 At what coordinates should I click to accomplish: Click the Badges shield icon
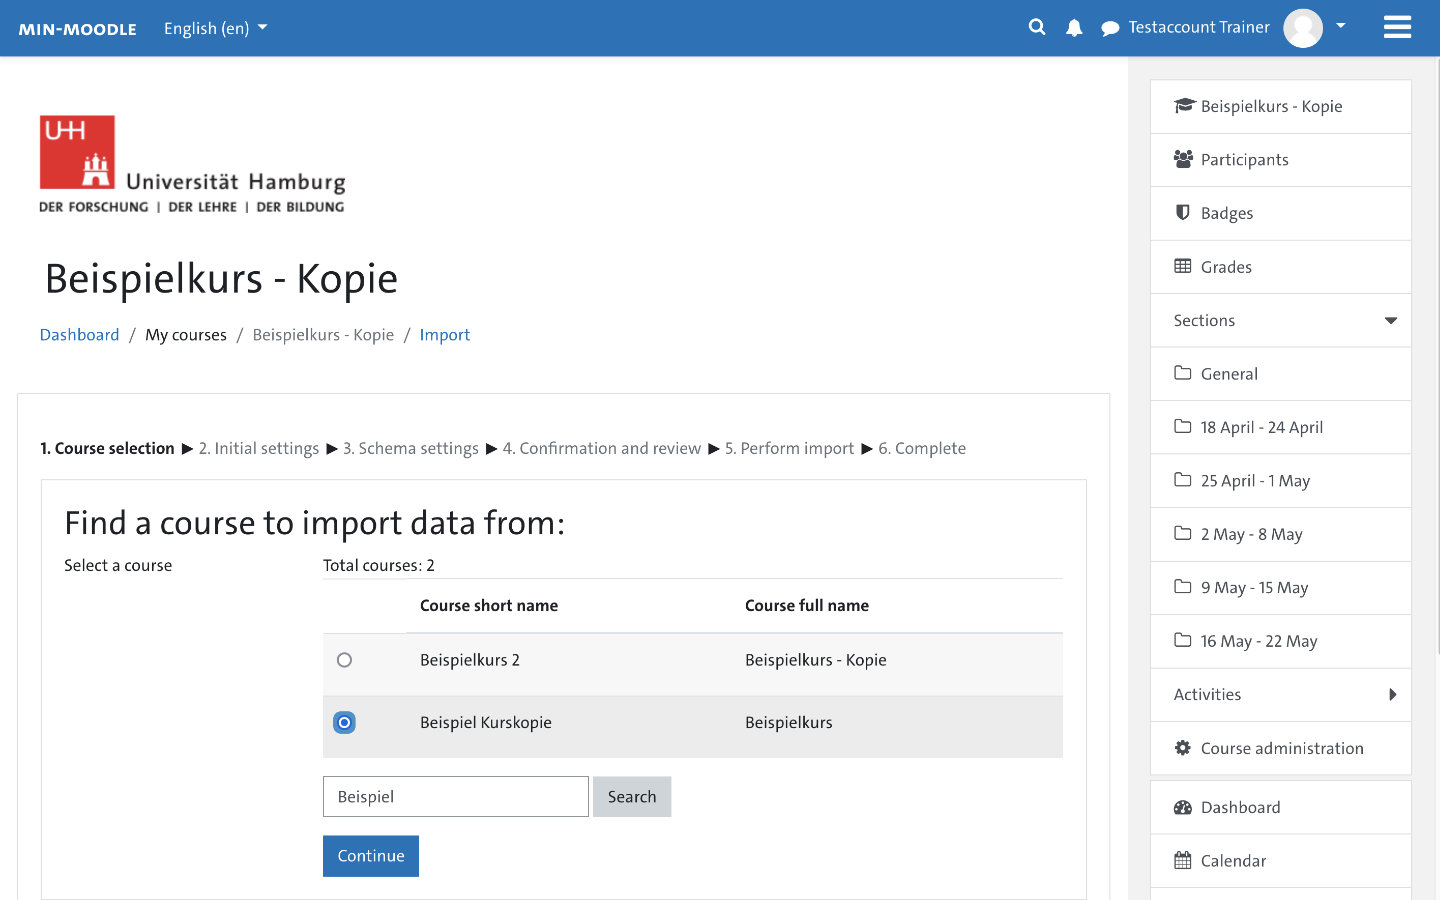(1183, 213)
